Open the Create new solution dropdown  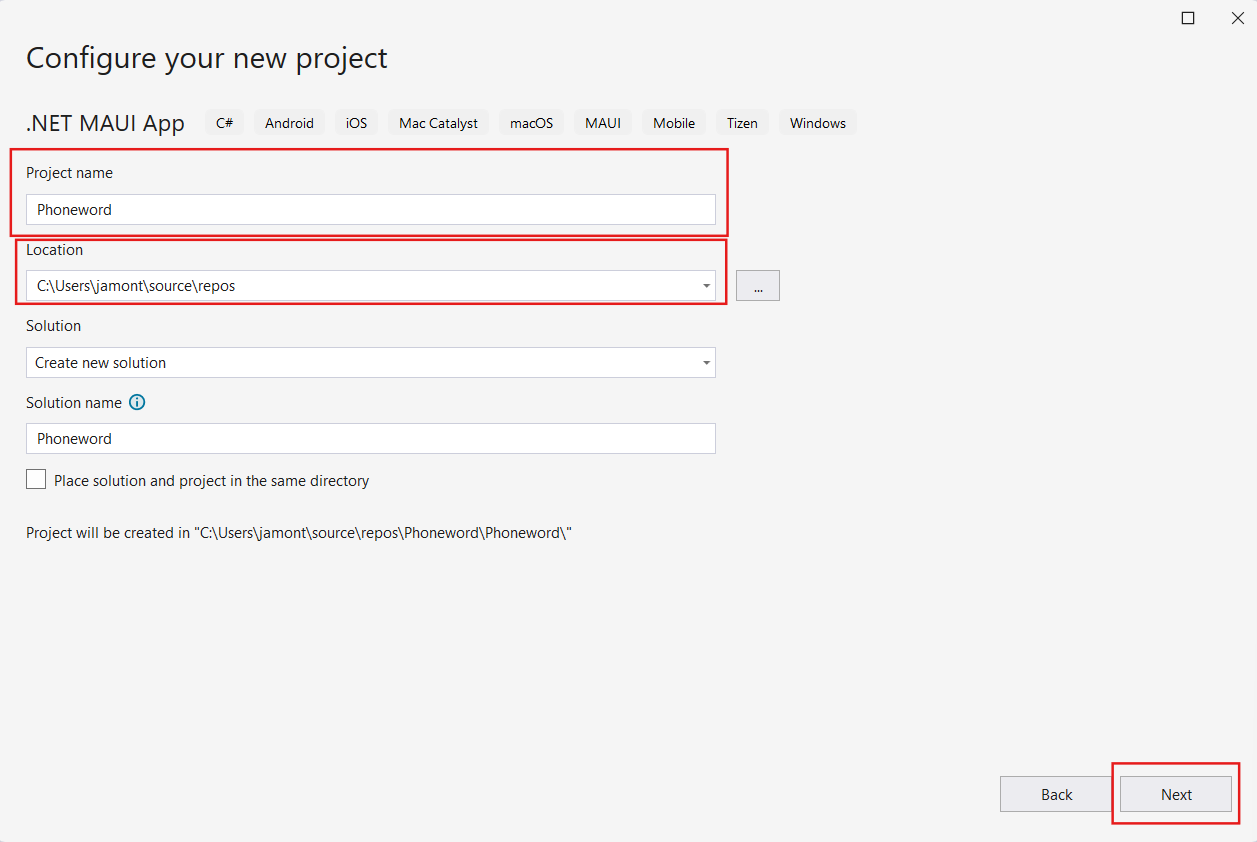(x=706, y=362)
